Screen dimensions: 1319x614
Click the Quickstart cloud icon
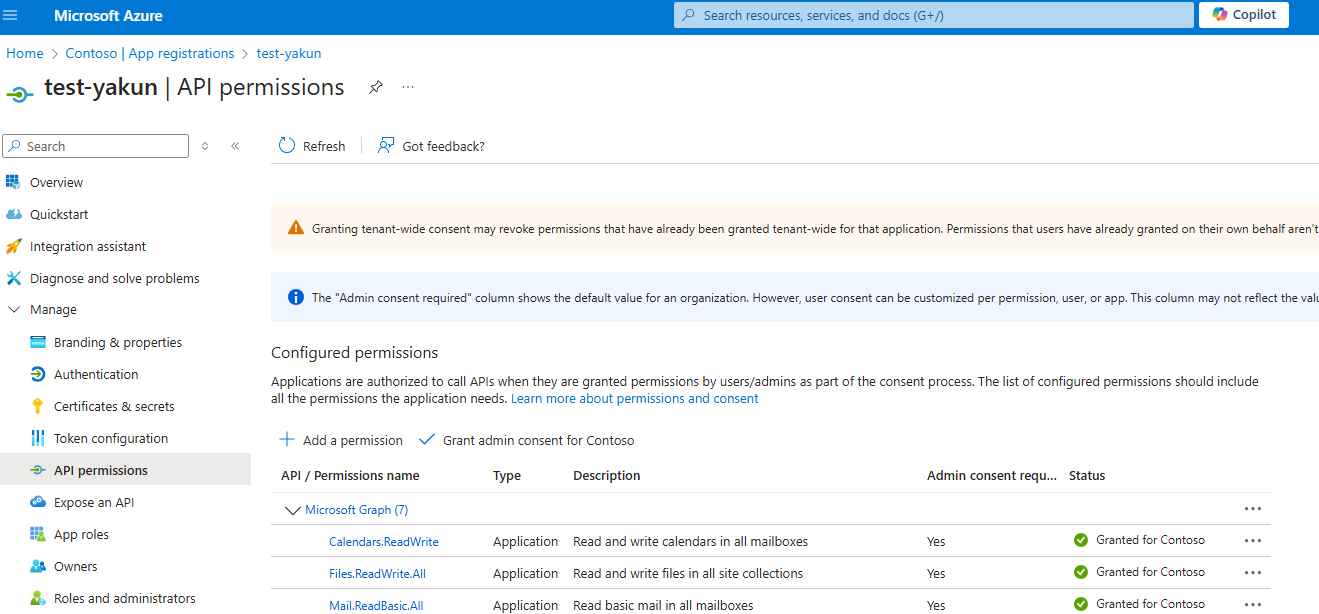coord(13,214)
